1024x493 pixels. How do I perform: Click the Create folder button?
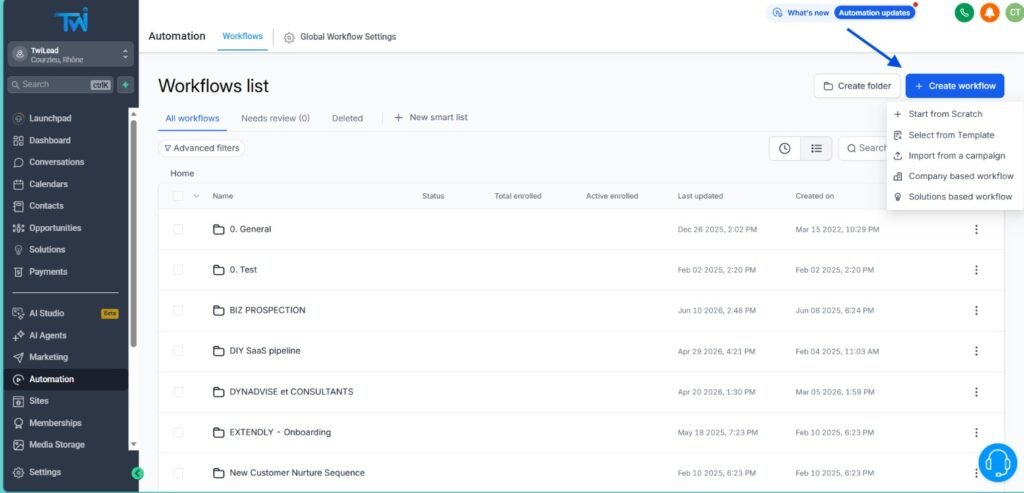857,86
